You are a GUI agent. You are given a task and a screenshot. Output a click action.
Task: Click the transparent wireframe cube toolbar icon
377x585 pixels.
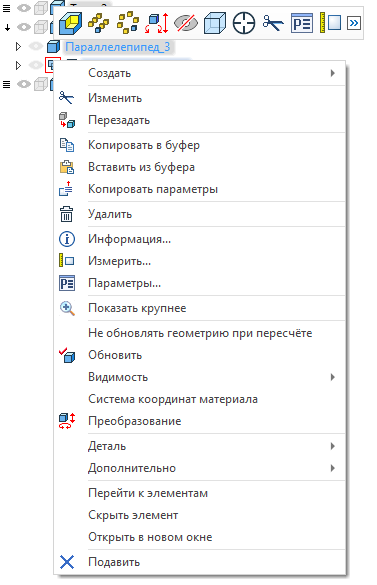coord(215,23)
